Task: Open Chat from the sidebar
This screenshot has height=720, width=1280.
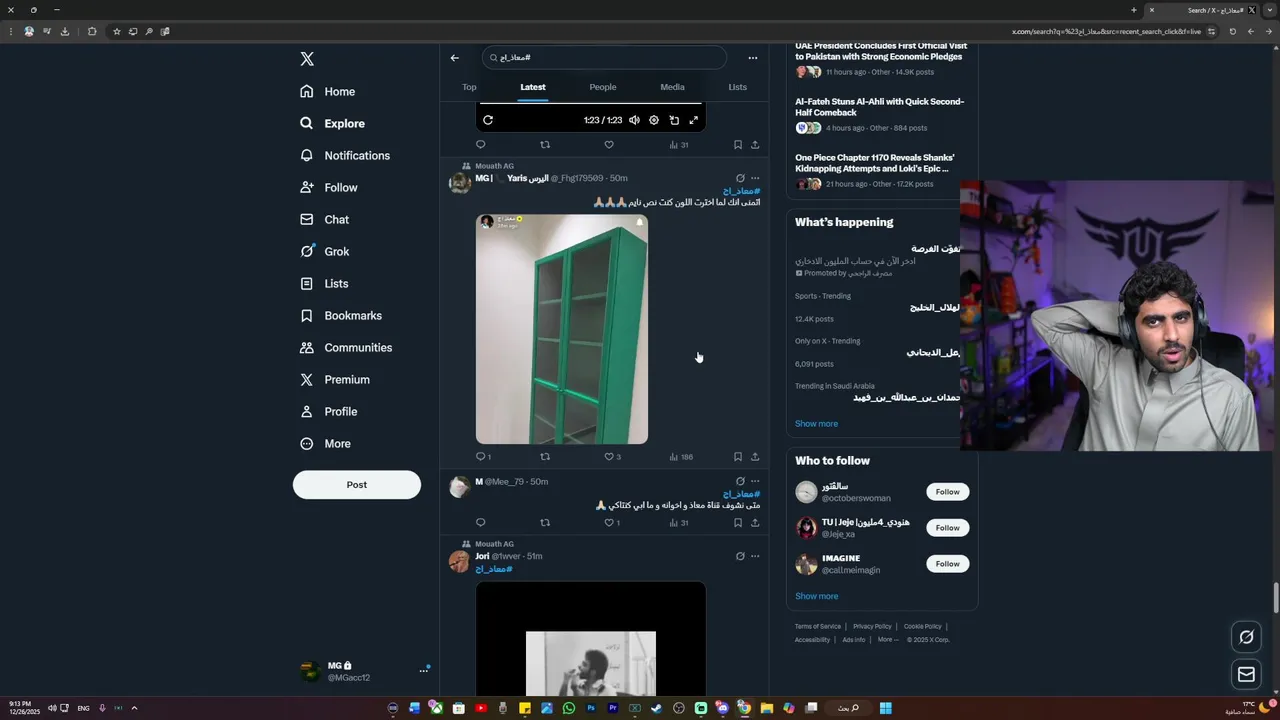Action: pos(324,220)
